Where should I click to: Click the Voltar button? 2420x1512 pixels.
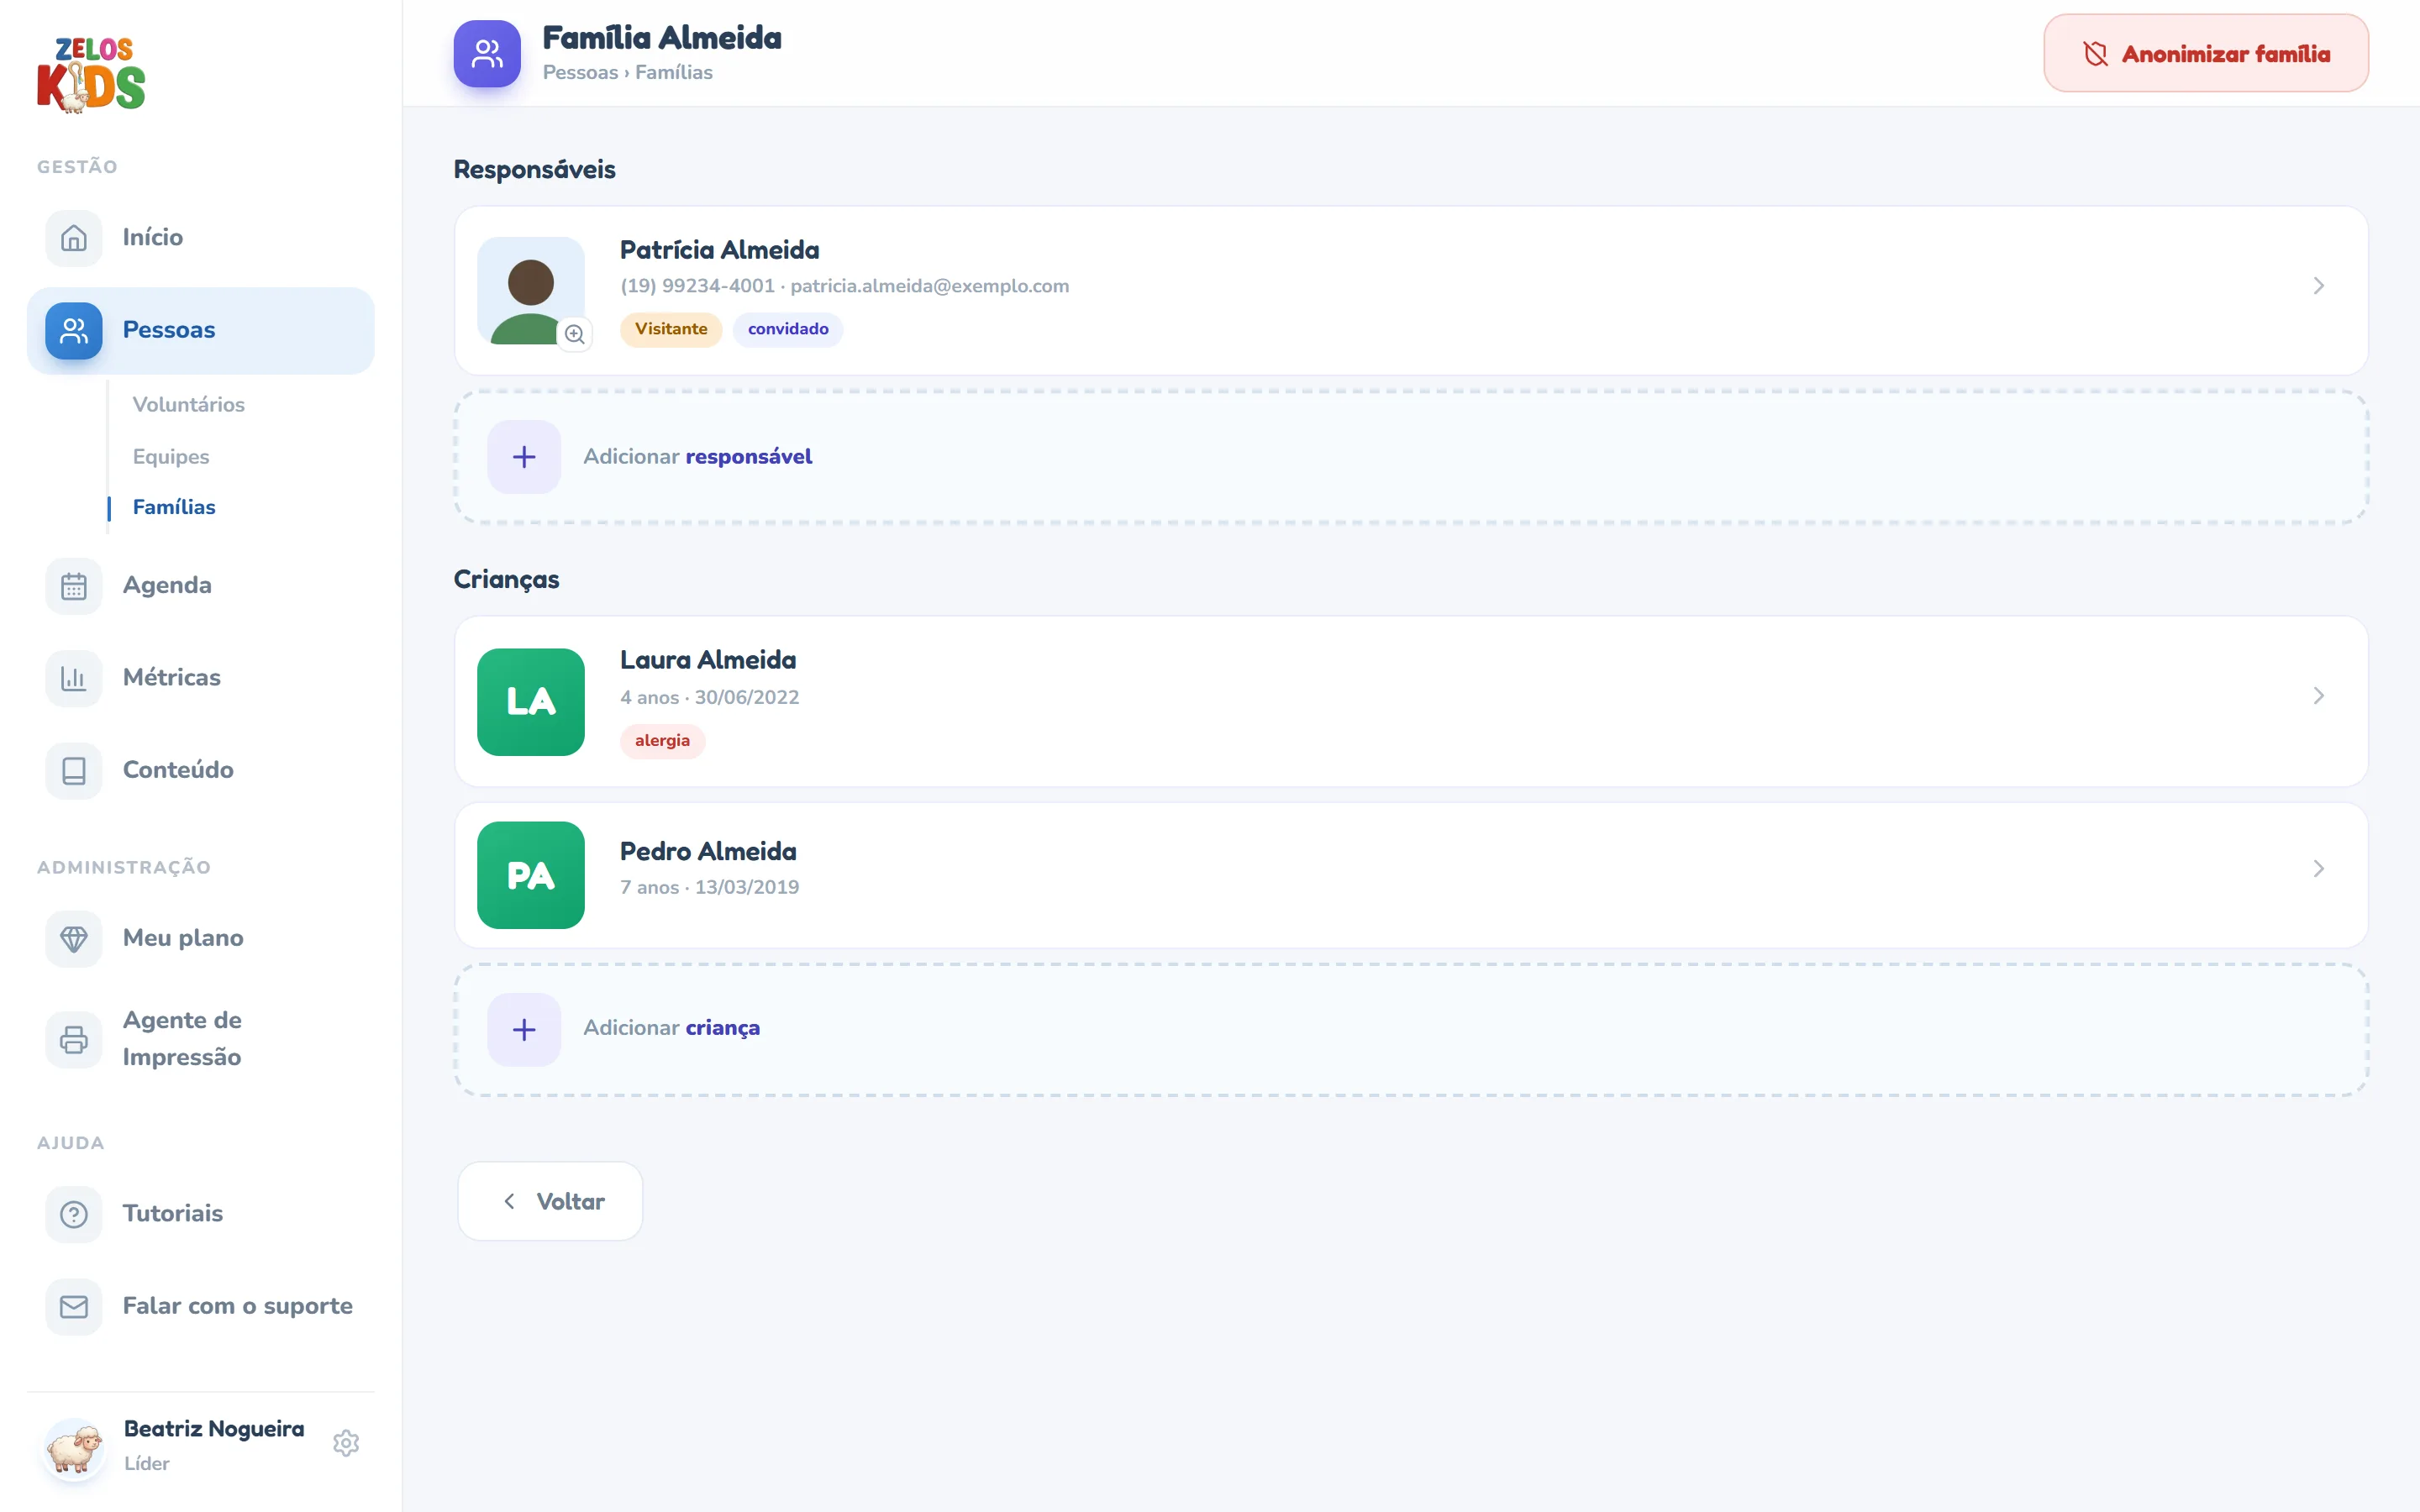550,1201
